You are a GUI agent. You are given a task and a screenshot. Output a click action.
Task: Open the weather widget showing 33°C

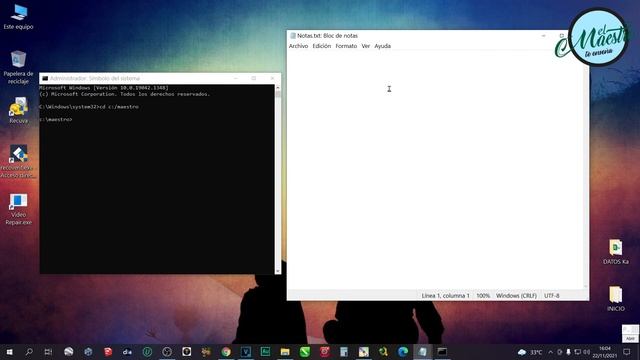(x=530, y=352)
